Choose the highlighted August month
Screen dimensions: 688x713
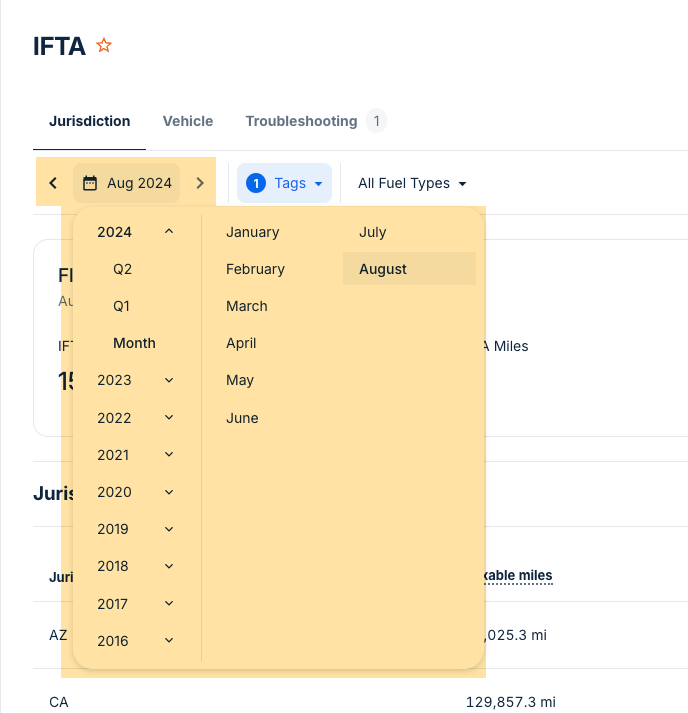[x=409, y=269]
